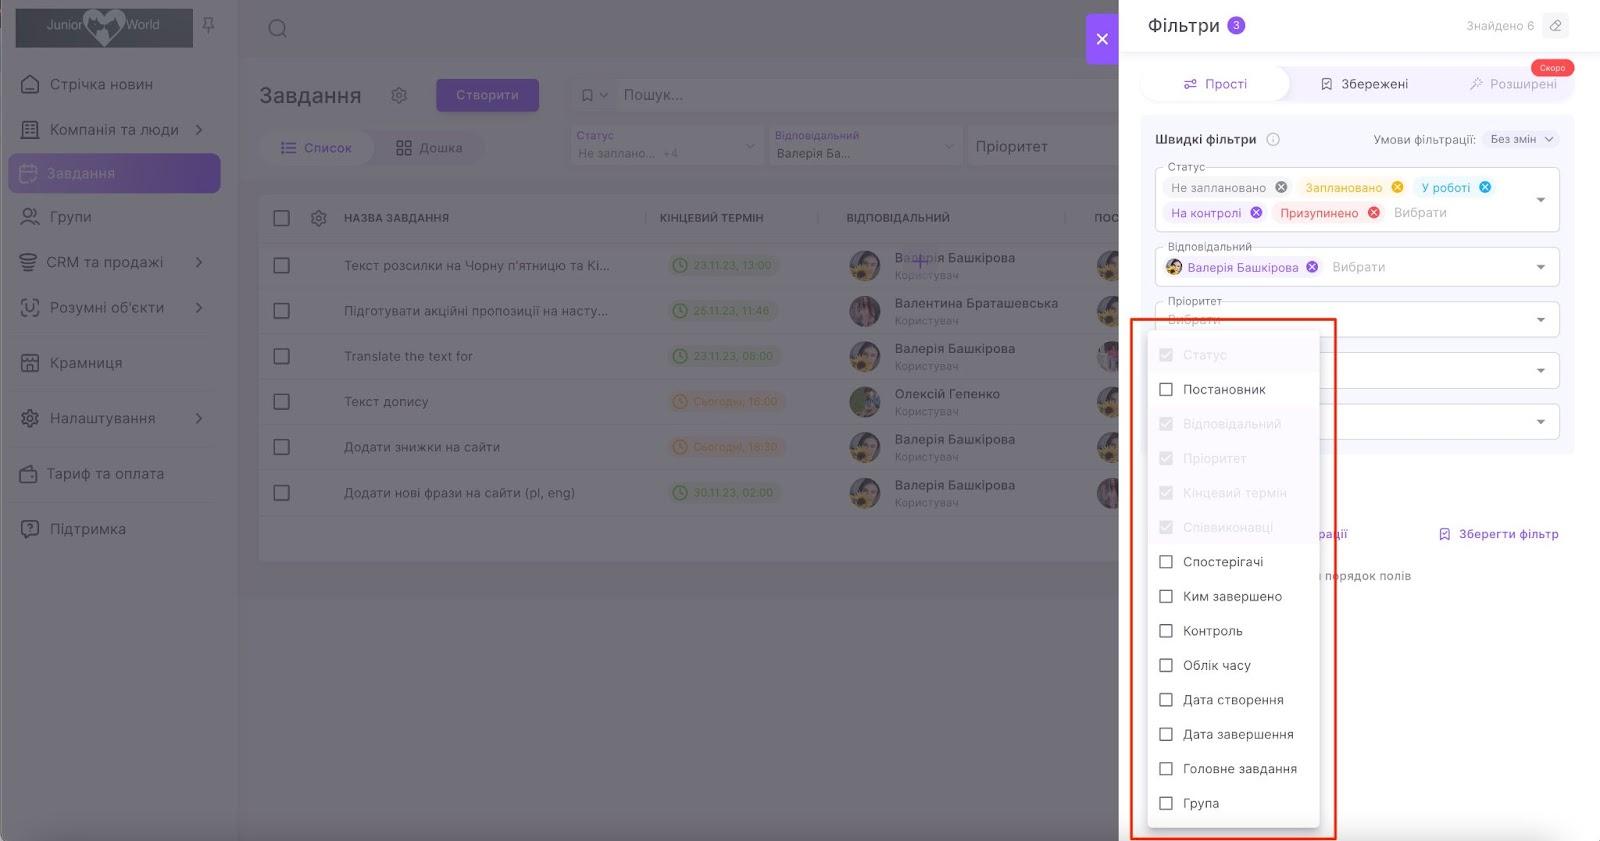This screenshot has height=841, width=1600.
Task: Expand Компанія та люди sidebar section
Action: click(x=199, y=130)
